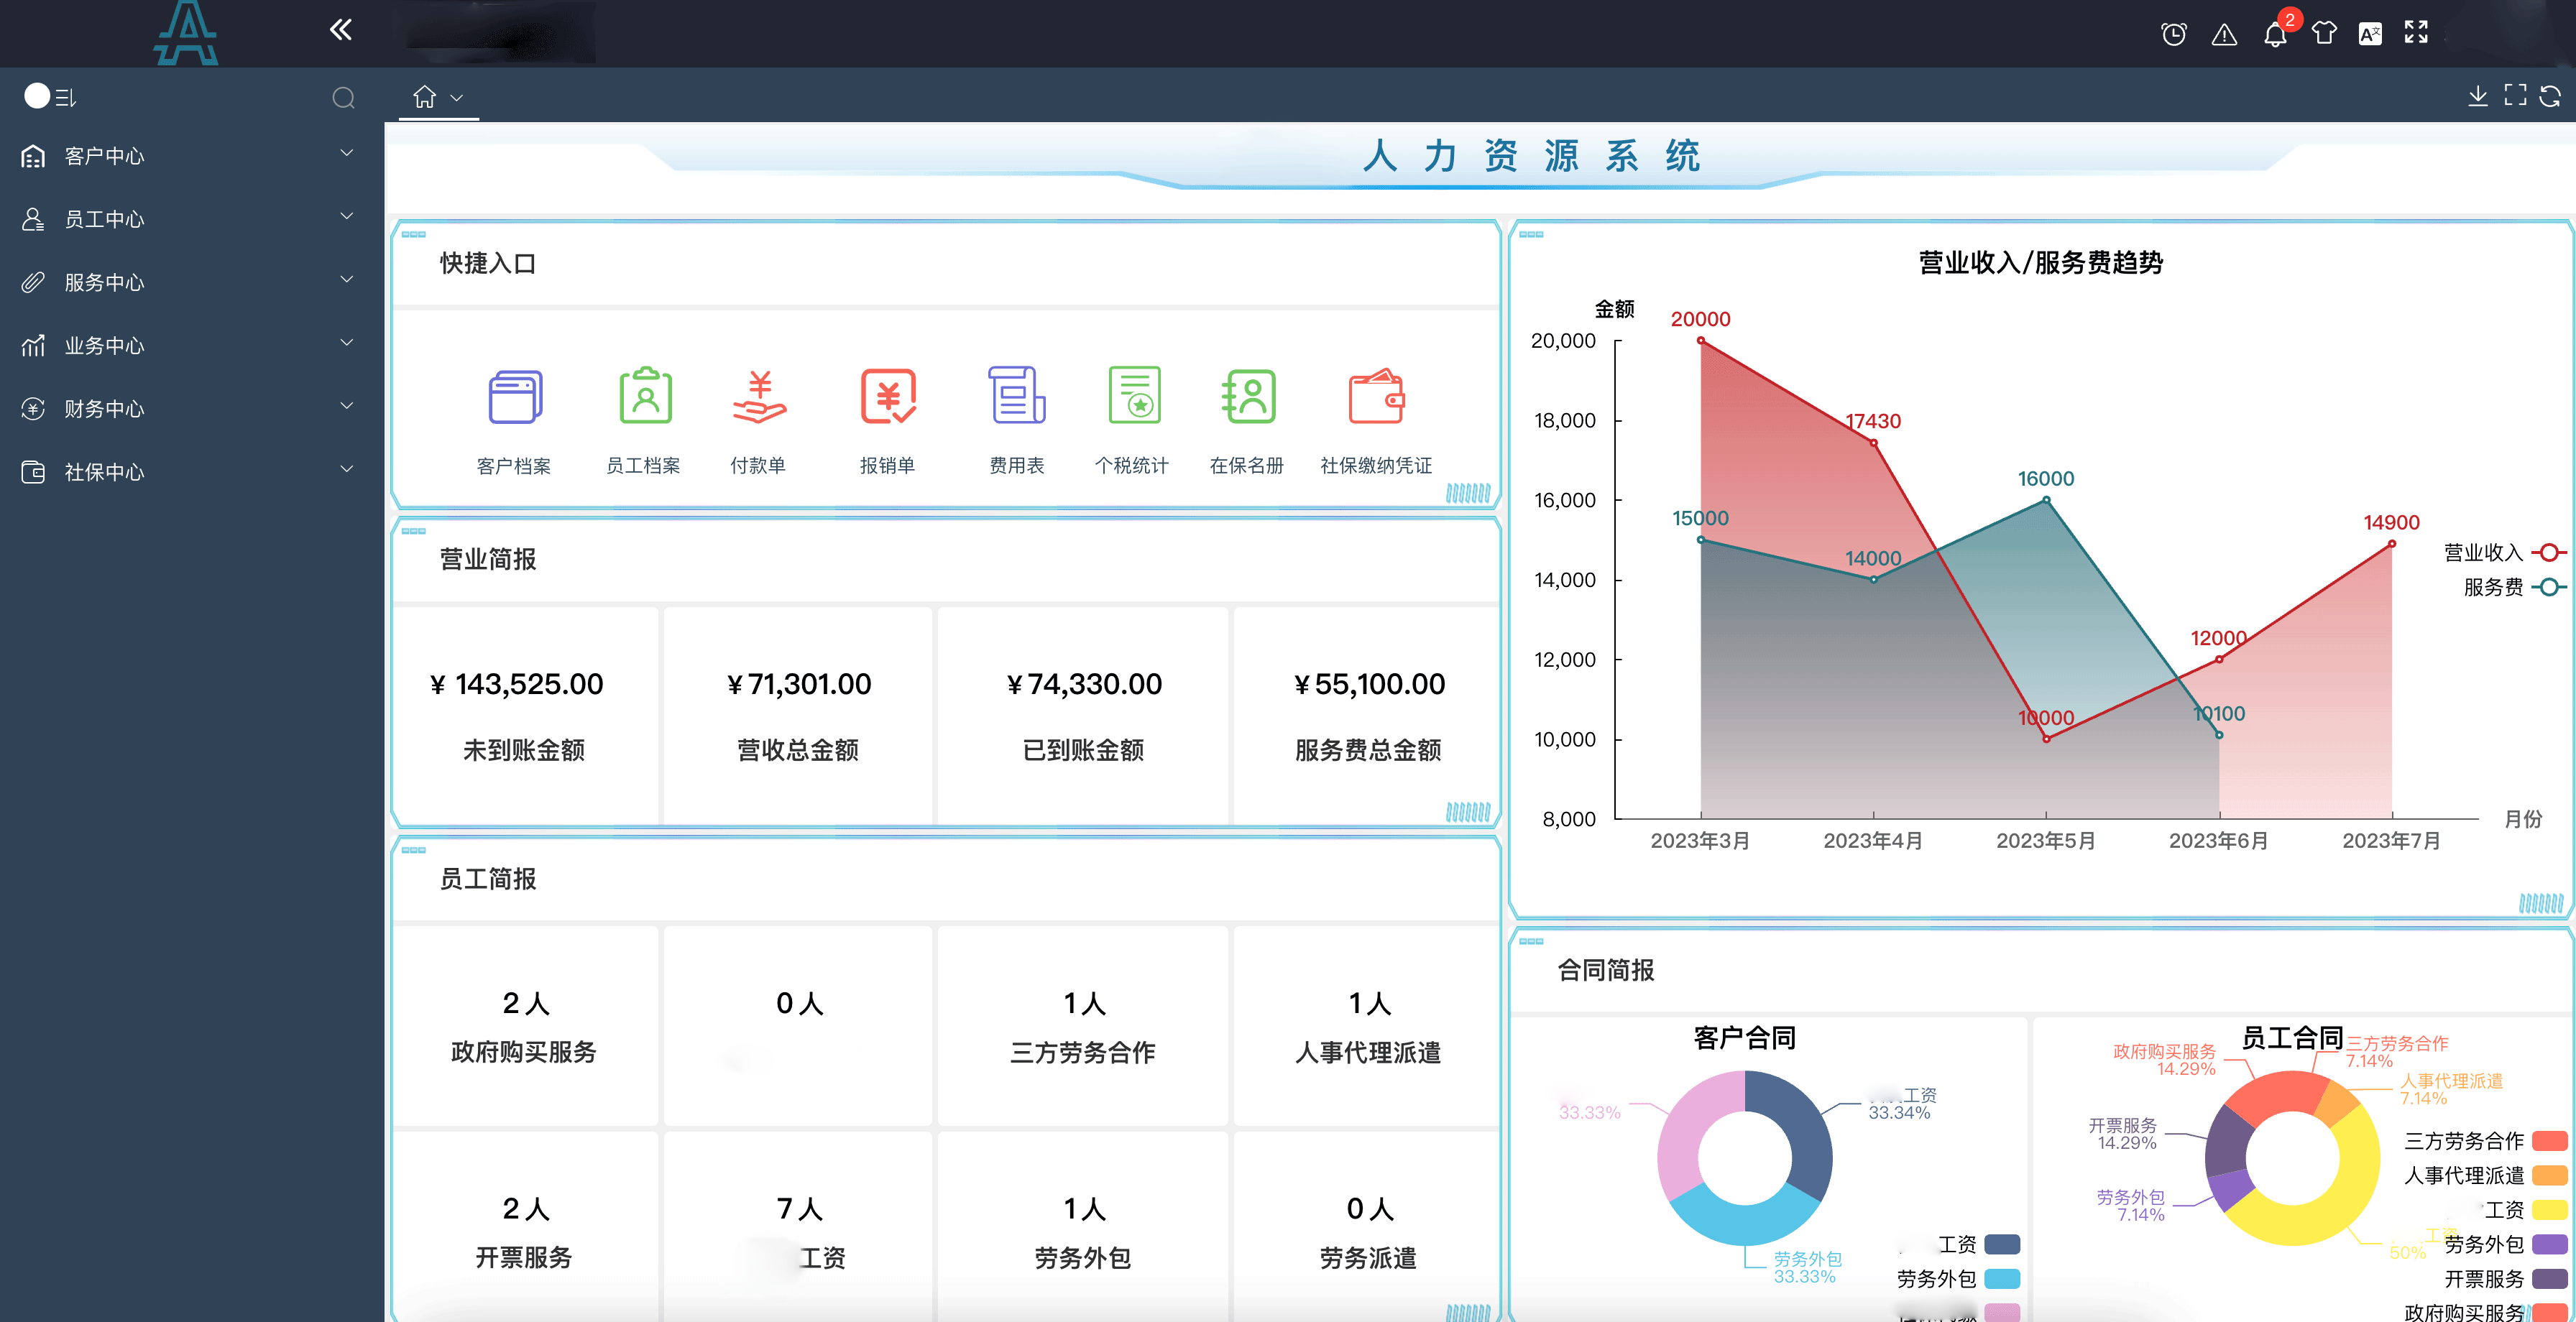Click the 合同简报 panel title
Image resolution: width=2576 pixels, height=1322 pixels.
point(1606,970)
